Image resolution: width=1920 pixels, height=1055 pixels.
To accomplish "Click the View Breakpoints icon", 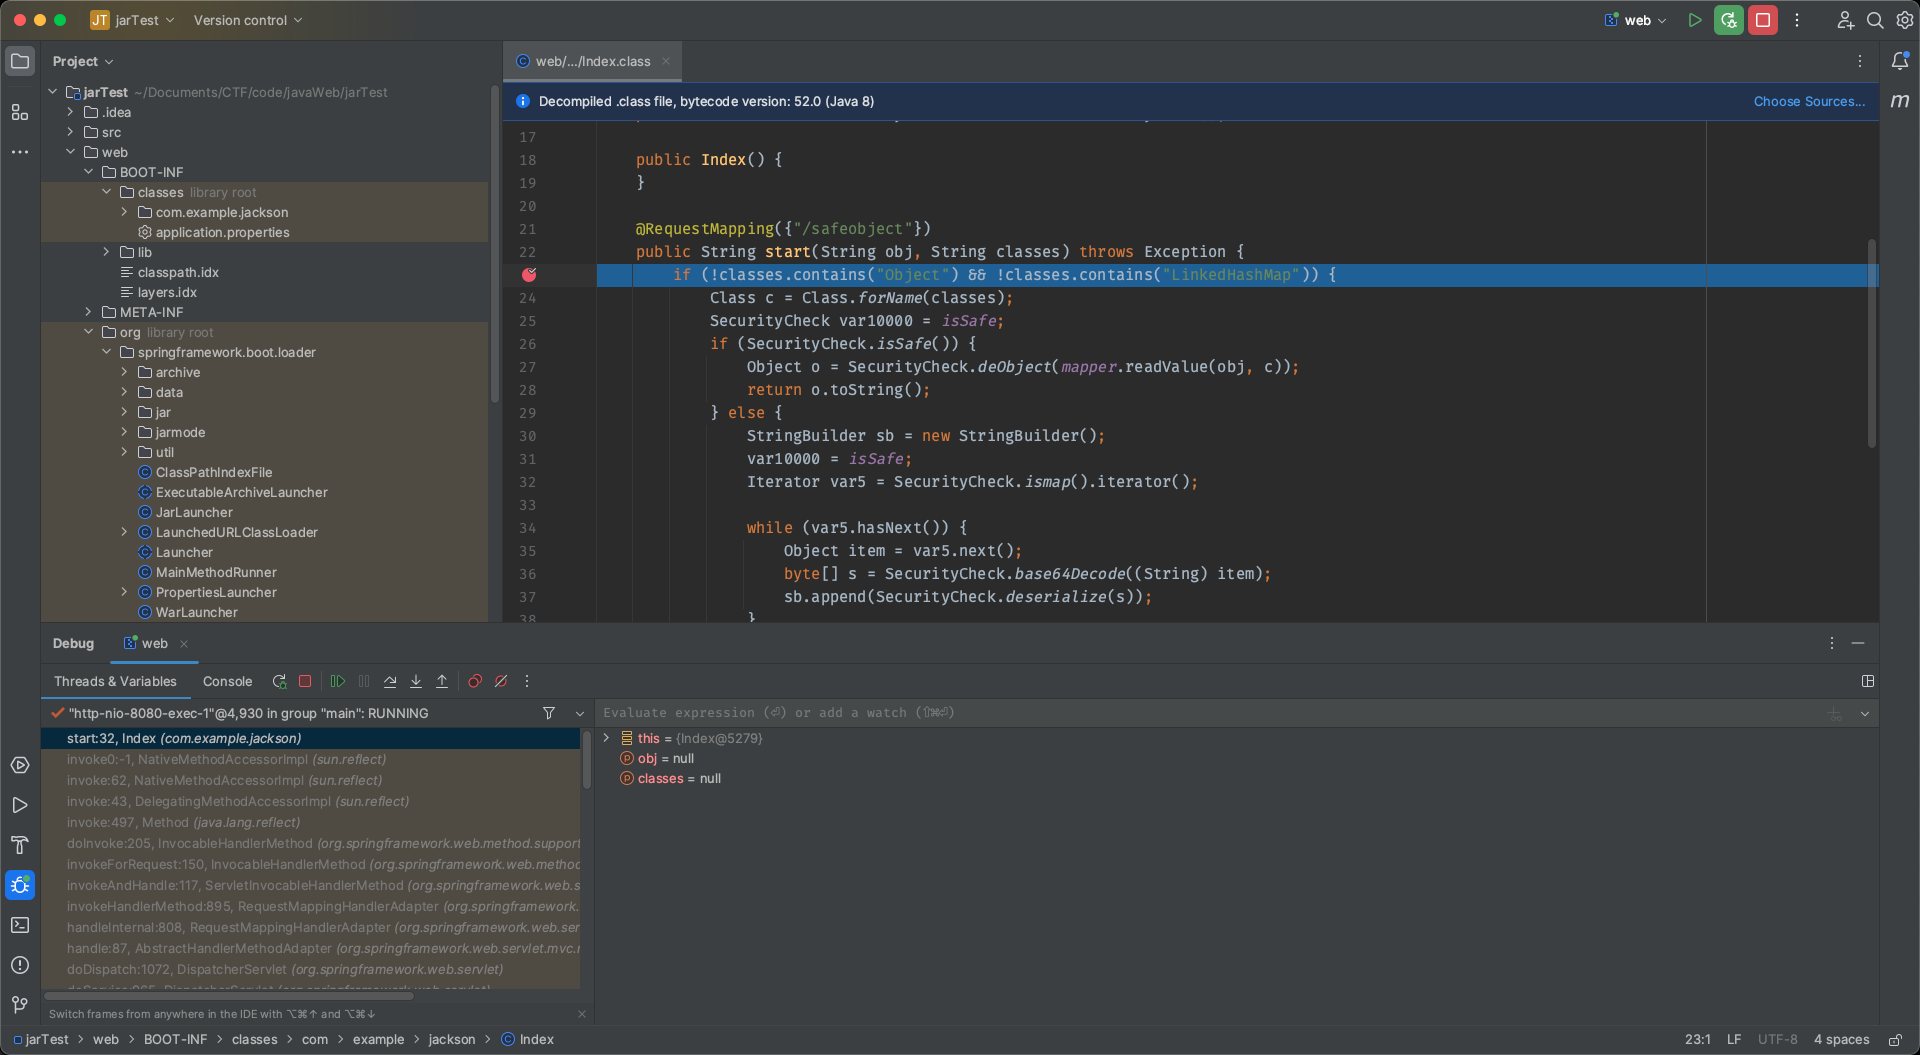I will tap(475, 681).
